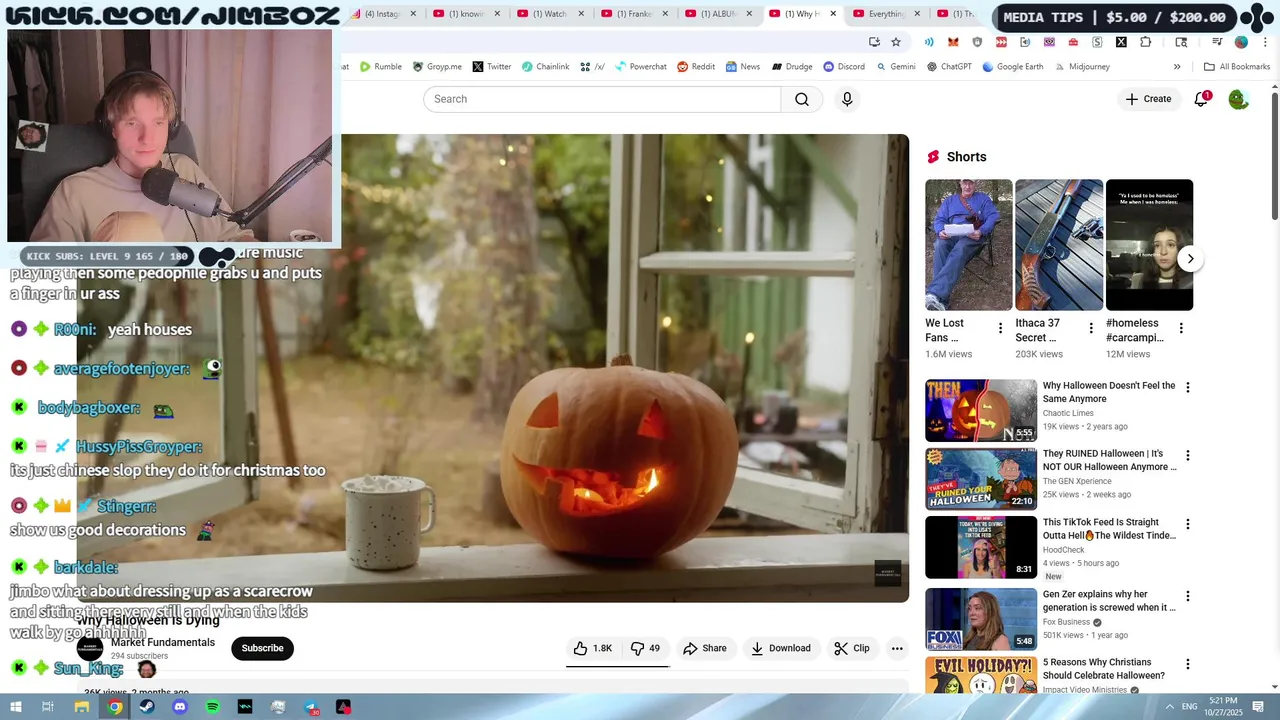Image resolution: width=1280 pixels, height=720 pixels.
Task: Open Telegram from the taskbar
Action: pyautogui.click(x=311, y=707)
